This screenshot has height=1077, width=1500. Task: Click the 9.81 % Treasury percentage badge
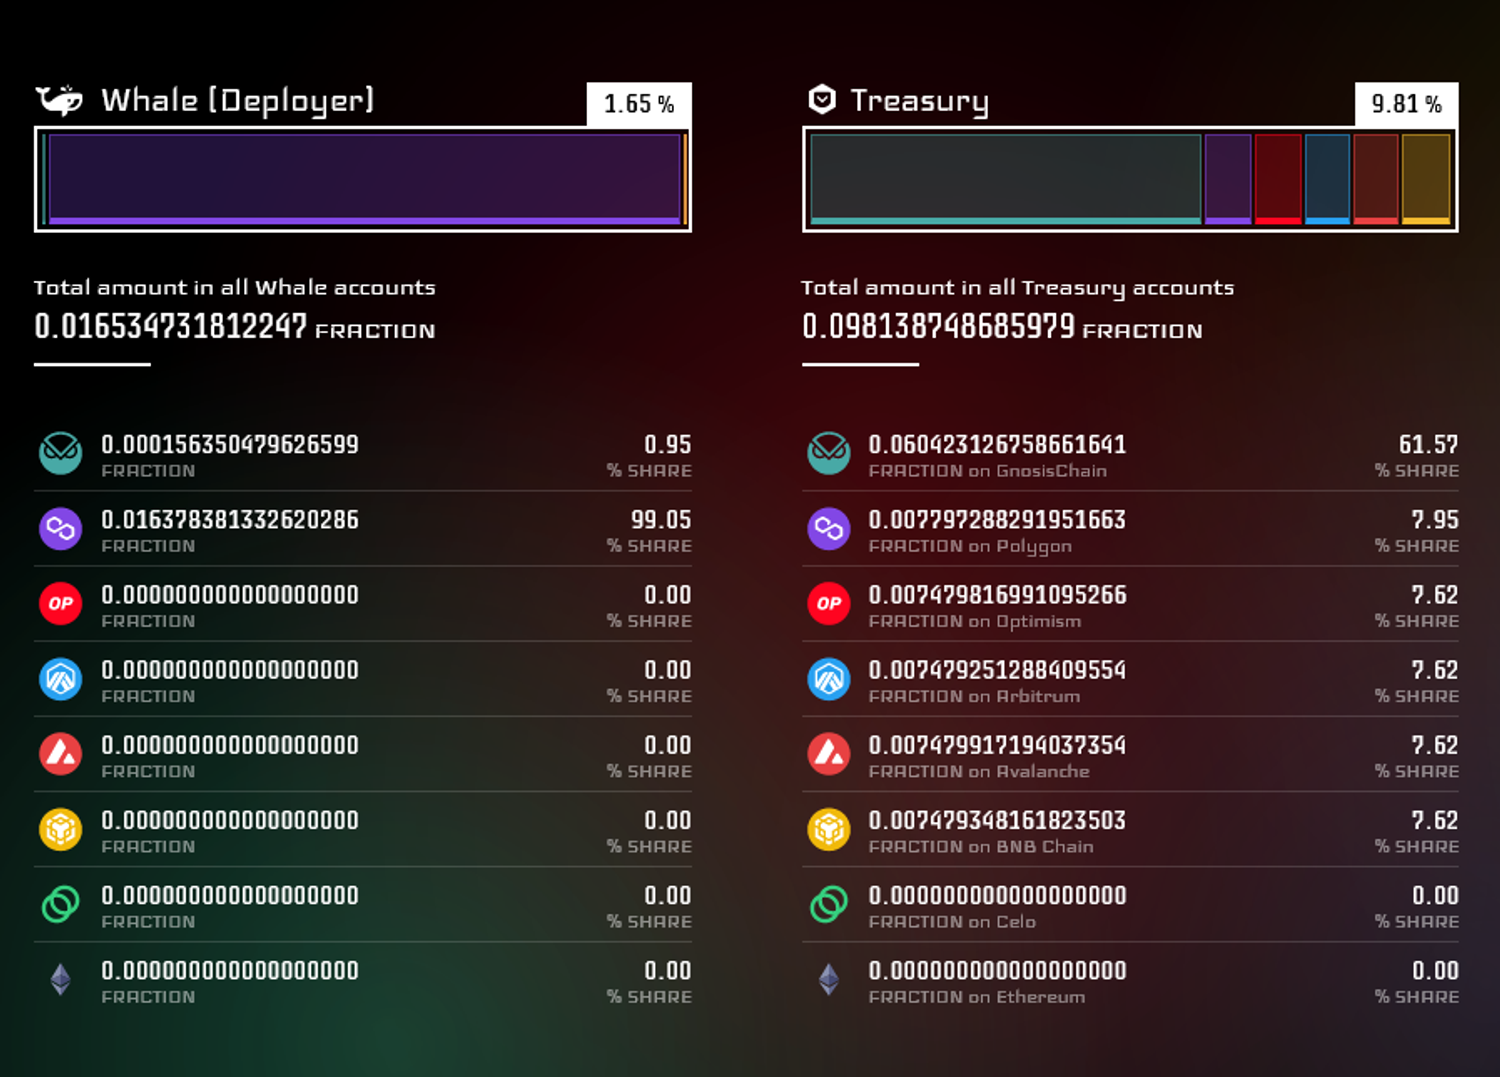1406,104
